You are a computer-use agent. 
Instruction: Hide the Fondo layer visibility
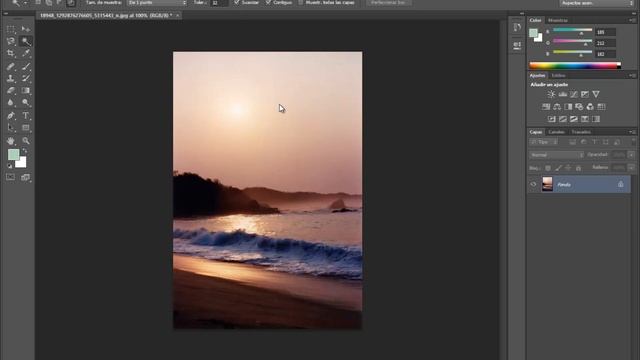(533, 184)
